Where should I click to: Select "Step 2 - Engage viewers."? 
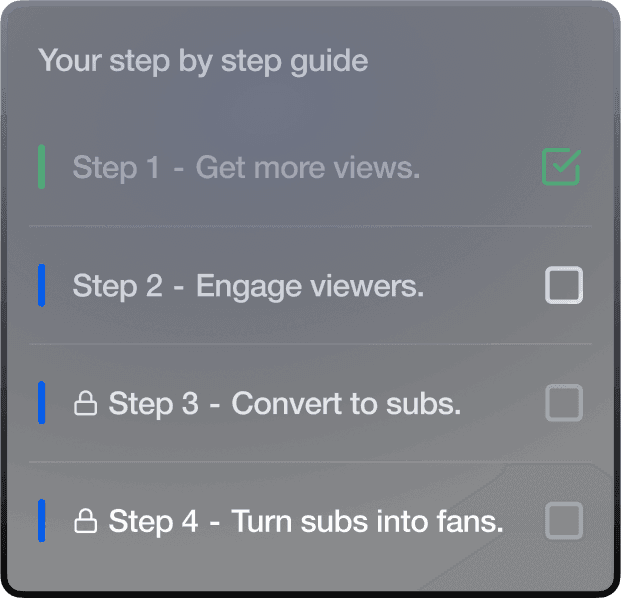pyautogui.click(x=248, y=286)
